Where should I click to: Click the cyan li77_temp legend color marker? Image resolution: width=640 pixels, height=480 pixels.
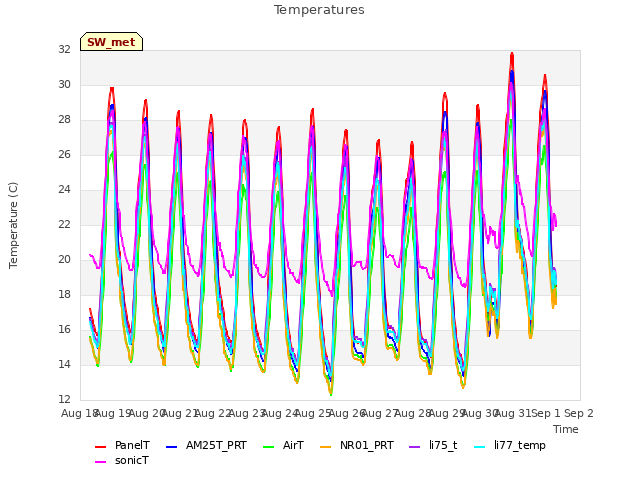480,447
